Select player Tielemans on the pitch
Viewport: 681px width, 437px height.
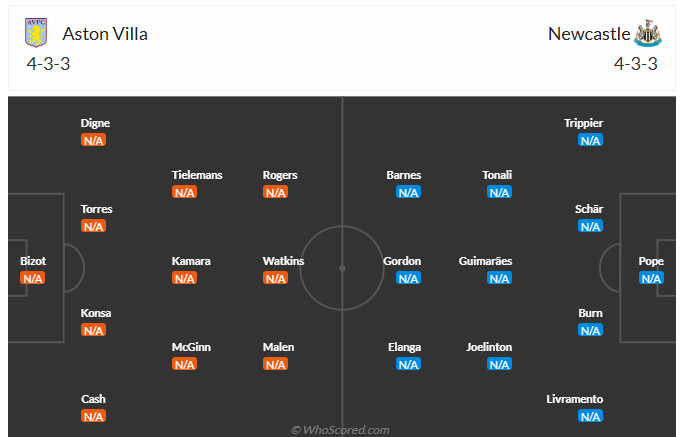click(197, 175)
